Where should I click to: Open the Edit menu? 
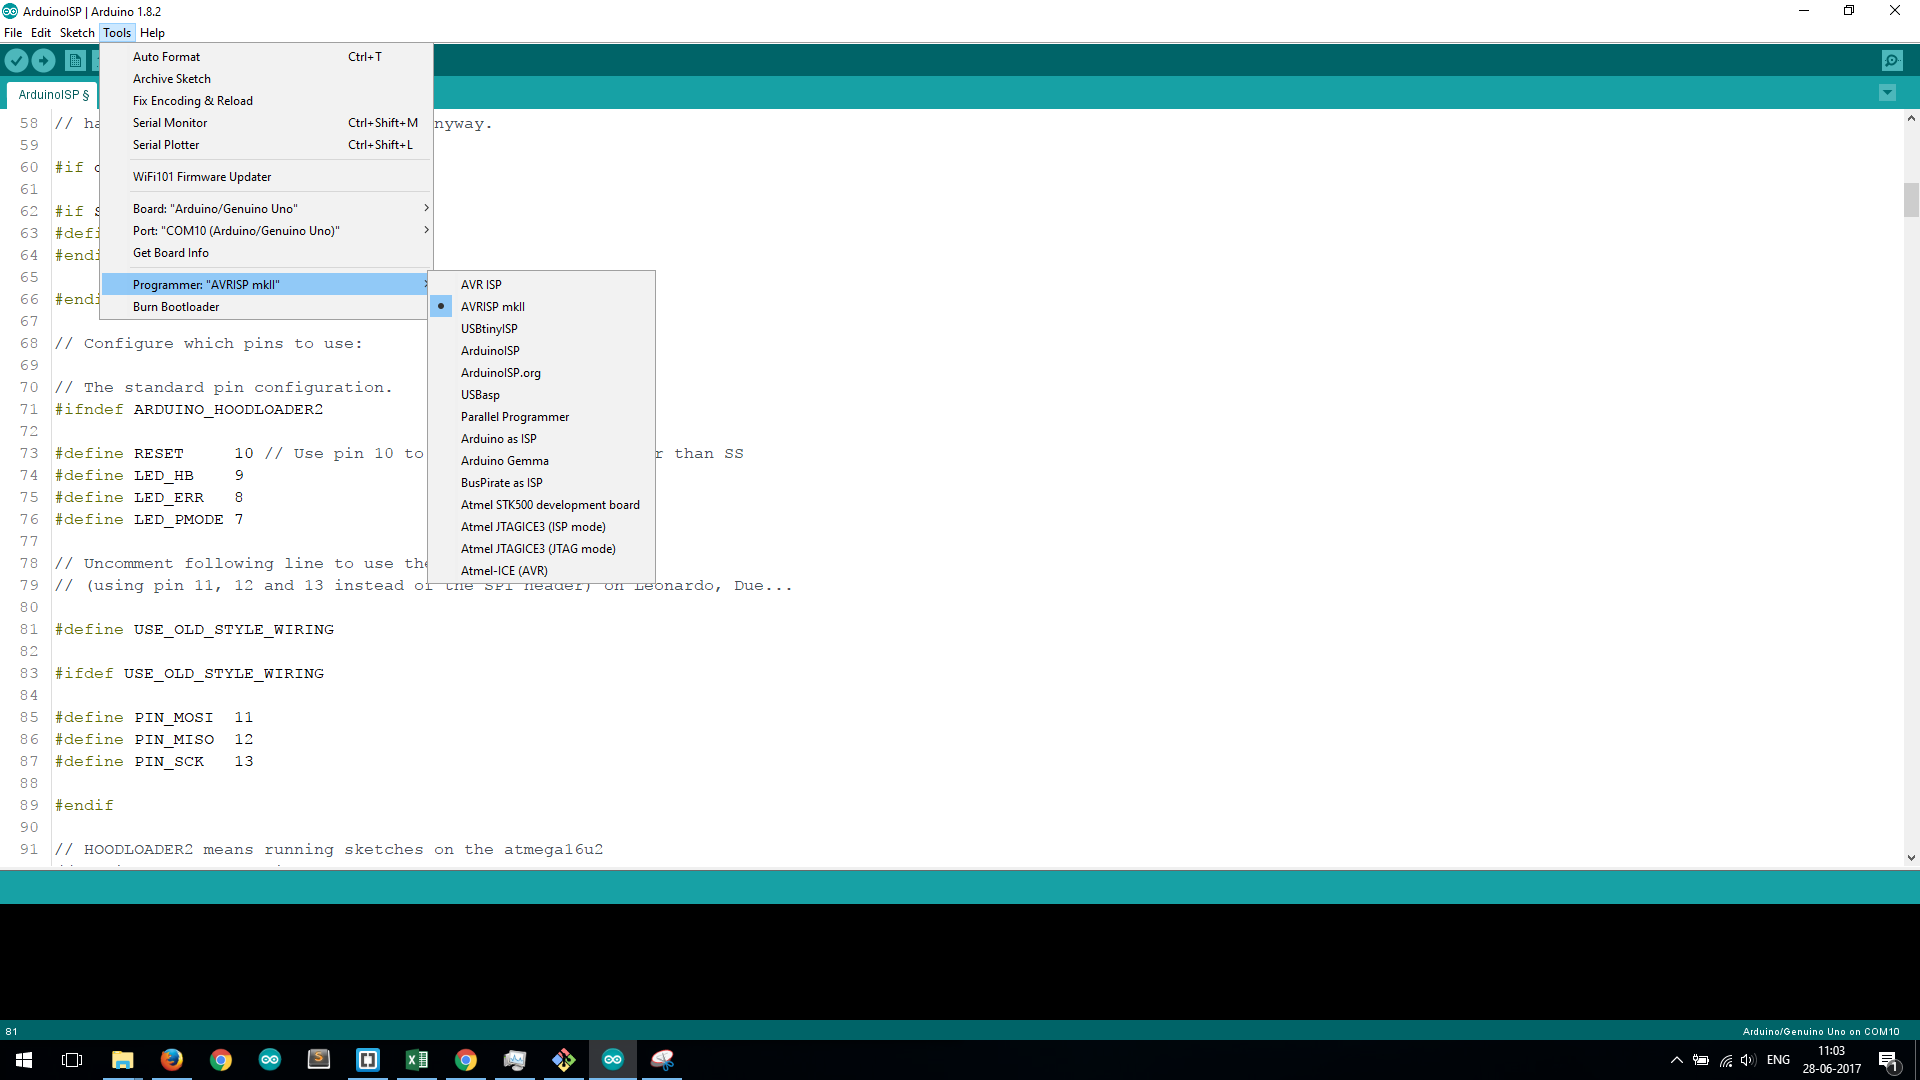point(41,33)
